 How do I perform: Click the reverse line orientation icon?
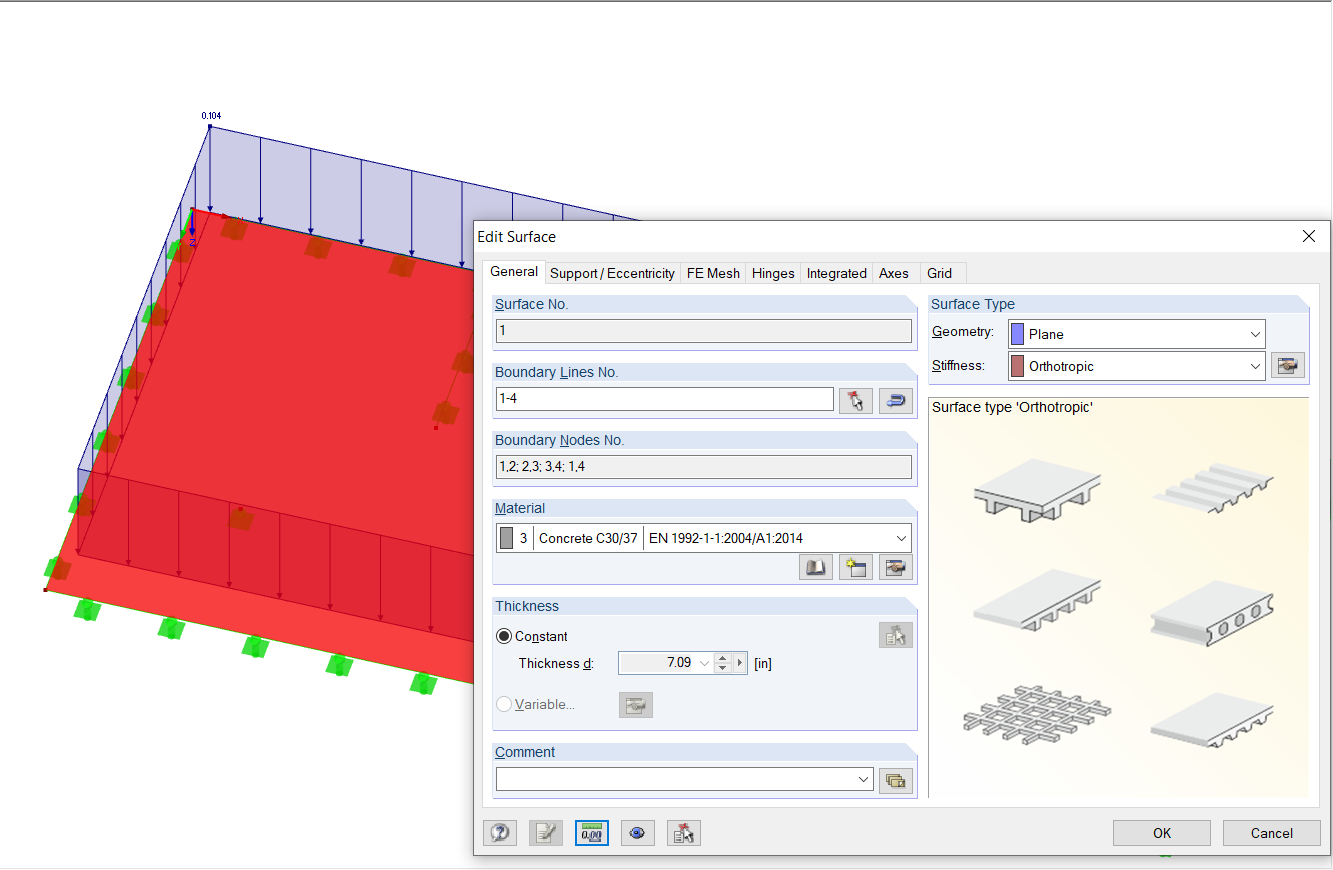[895, 400]
